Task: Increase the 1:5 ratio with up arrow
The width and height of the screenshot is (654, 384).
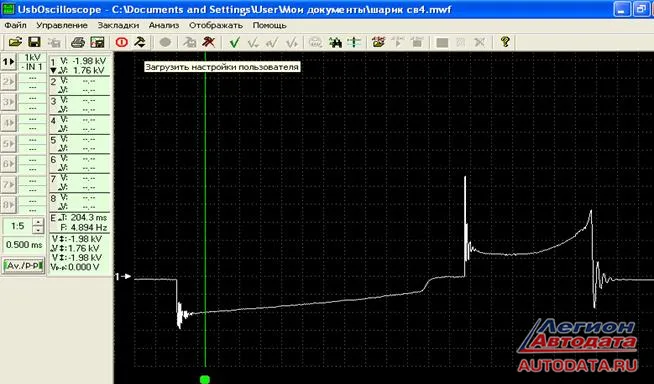Action: [38, 223]
